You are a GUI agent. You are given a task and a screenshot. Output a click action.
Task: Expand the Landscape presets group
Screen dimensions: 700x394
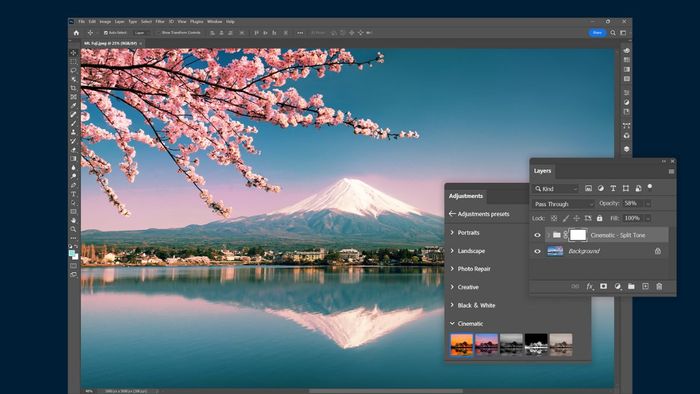452,251
